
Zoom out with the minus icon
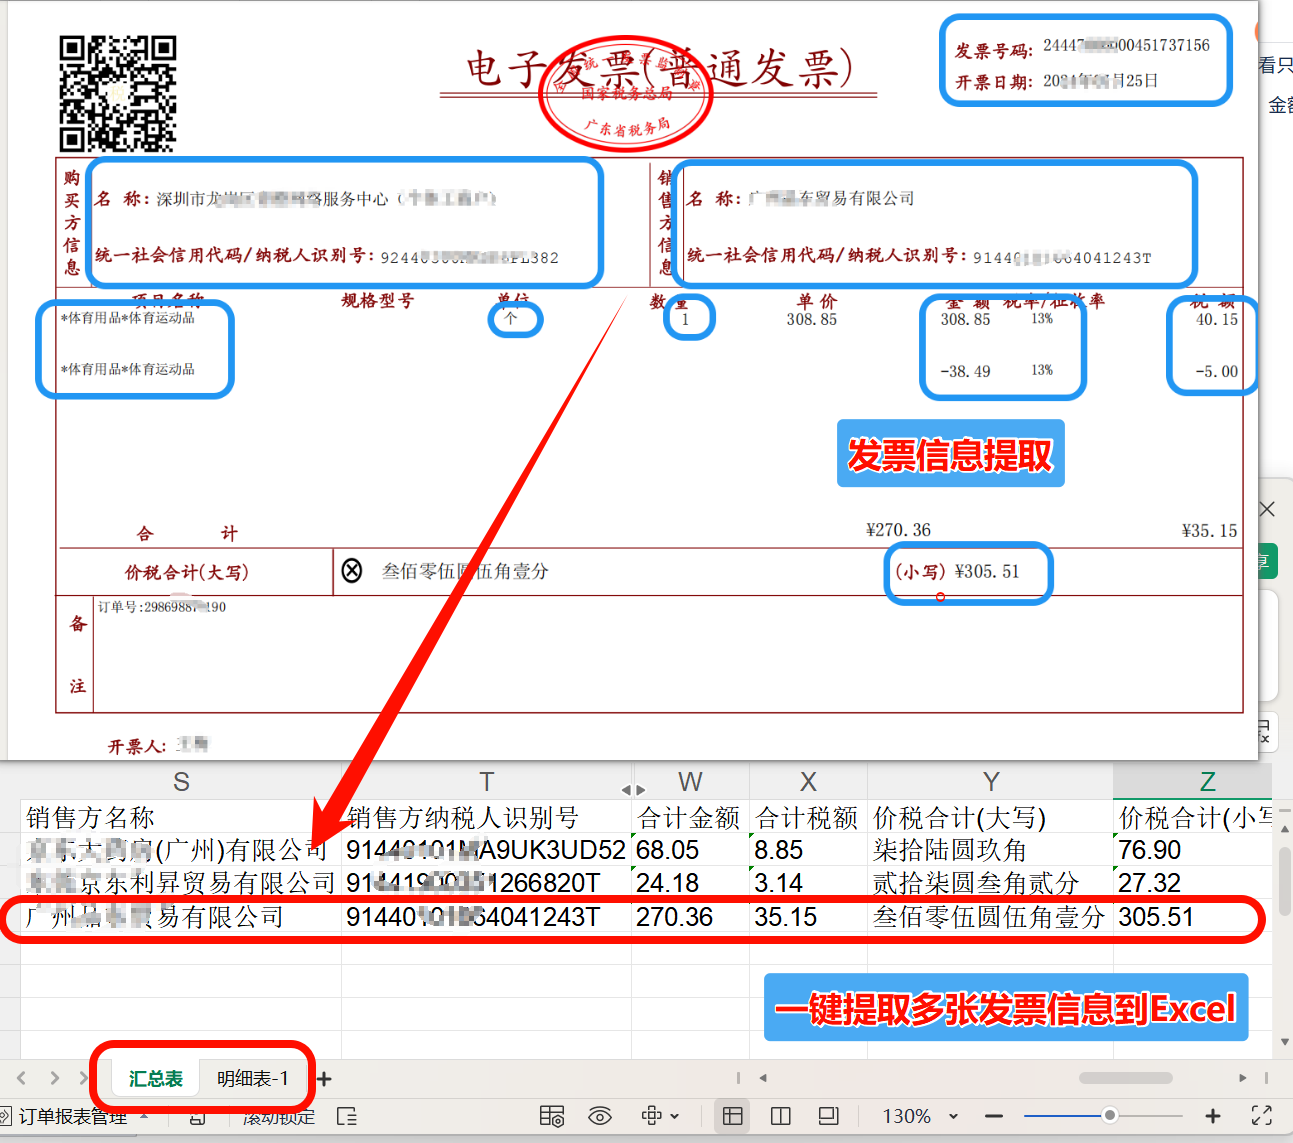[994, 1116]
